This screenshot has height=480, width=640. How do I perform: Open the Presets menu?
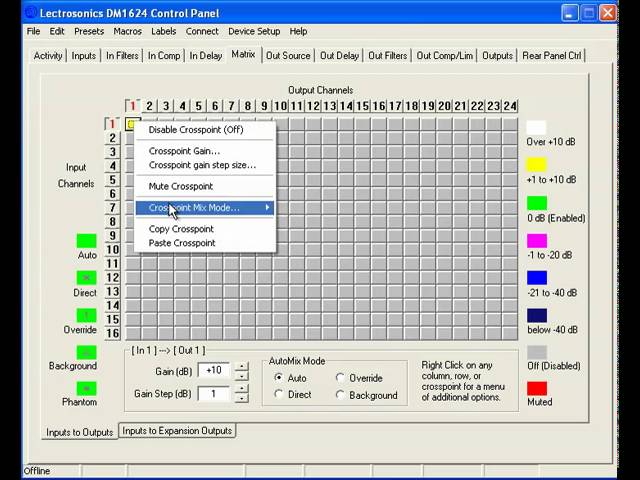click(x=89, y=31)
